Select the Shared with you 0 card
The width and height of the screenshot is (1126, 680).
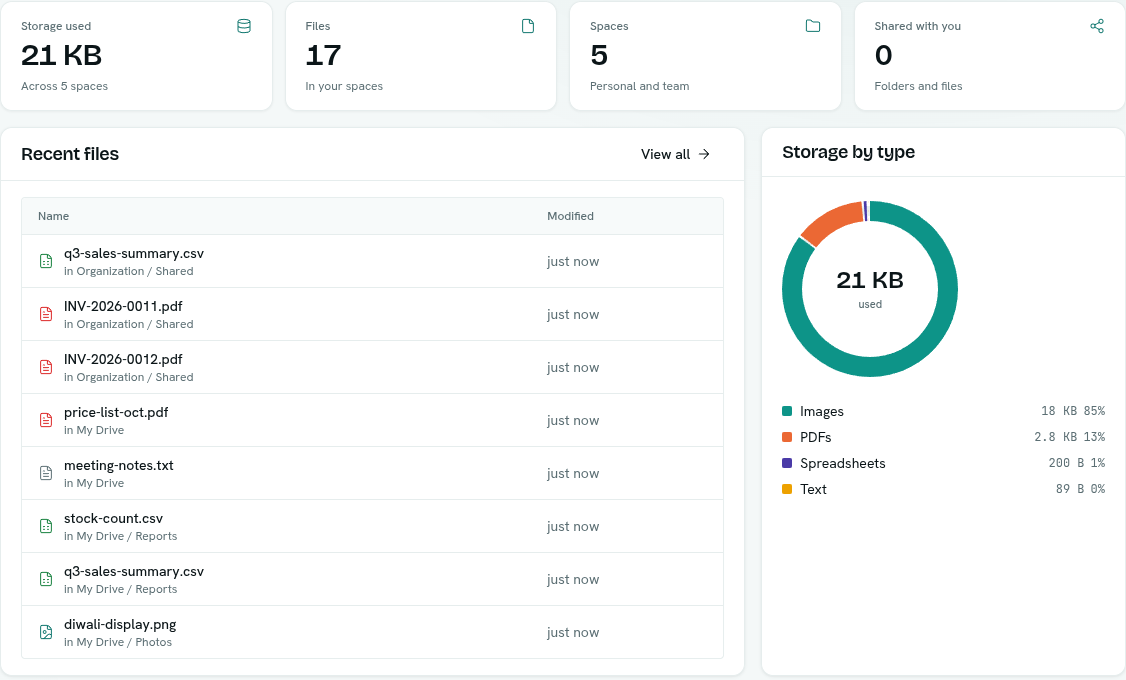point(990,56)
